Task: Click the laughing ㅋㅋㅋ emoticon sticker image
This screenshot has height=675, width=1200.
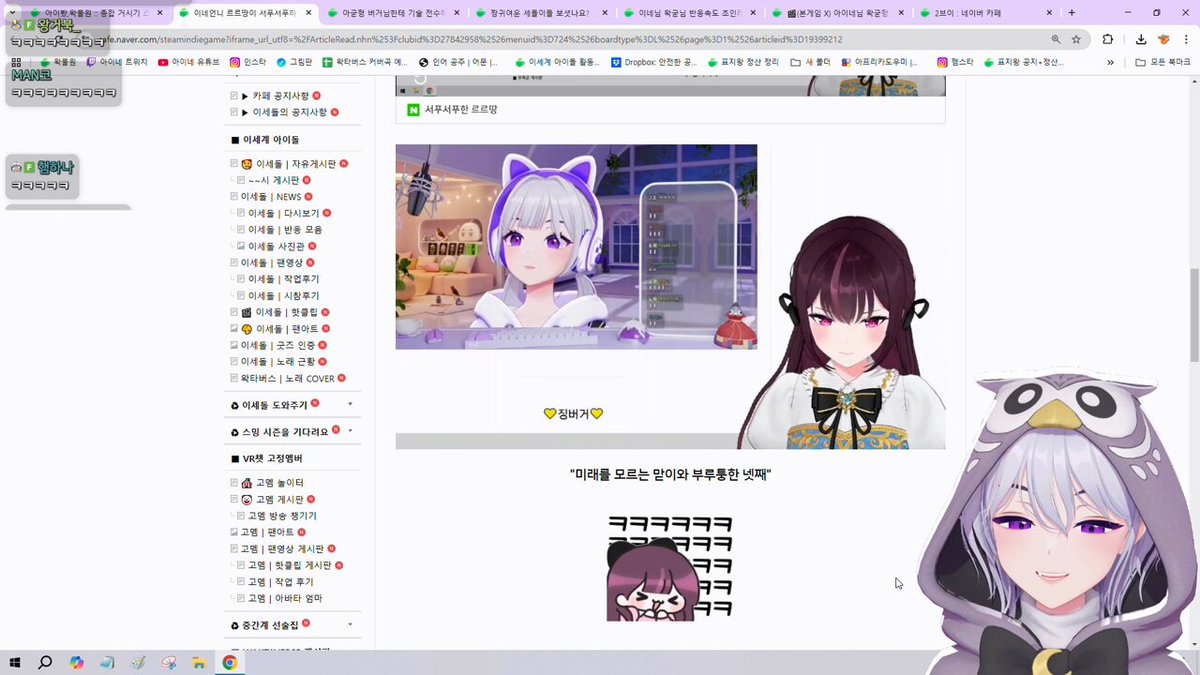Action: [x=669, y=568]
